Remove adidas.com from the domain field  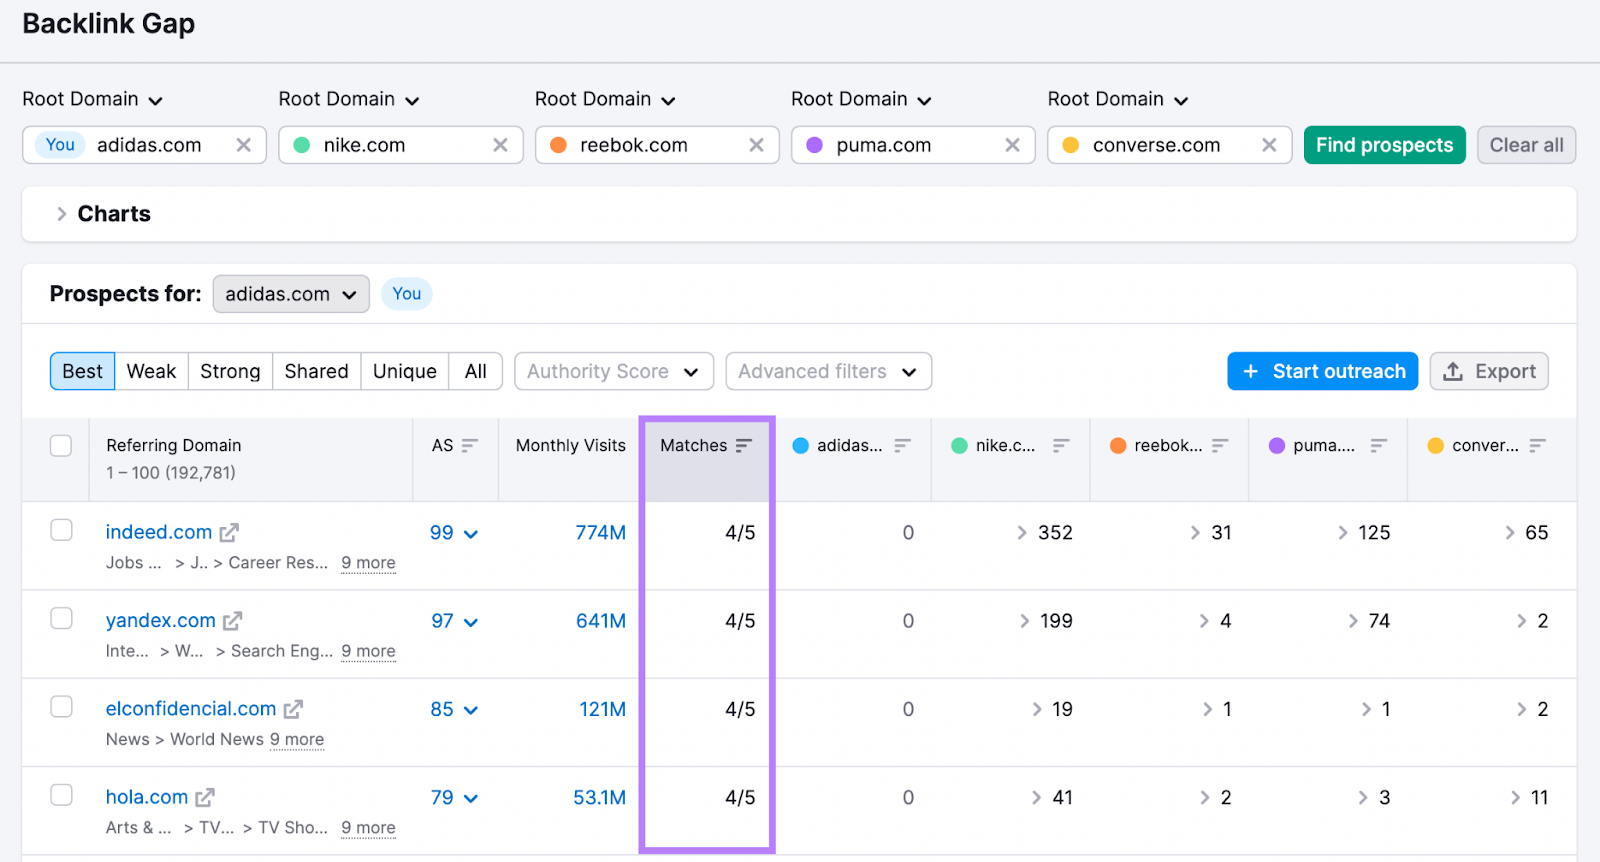click(243, 145)
